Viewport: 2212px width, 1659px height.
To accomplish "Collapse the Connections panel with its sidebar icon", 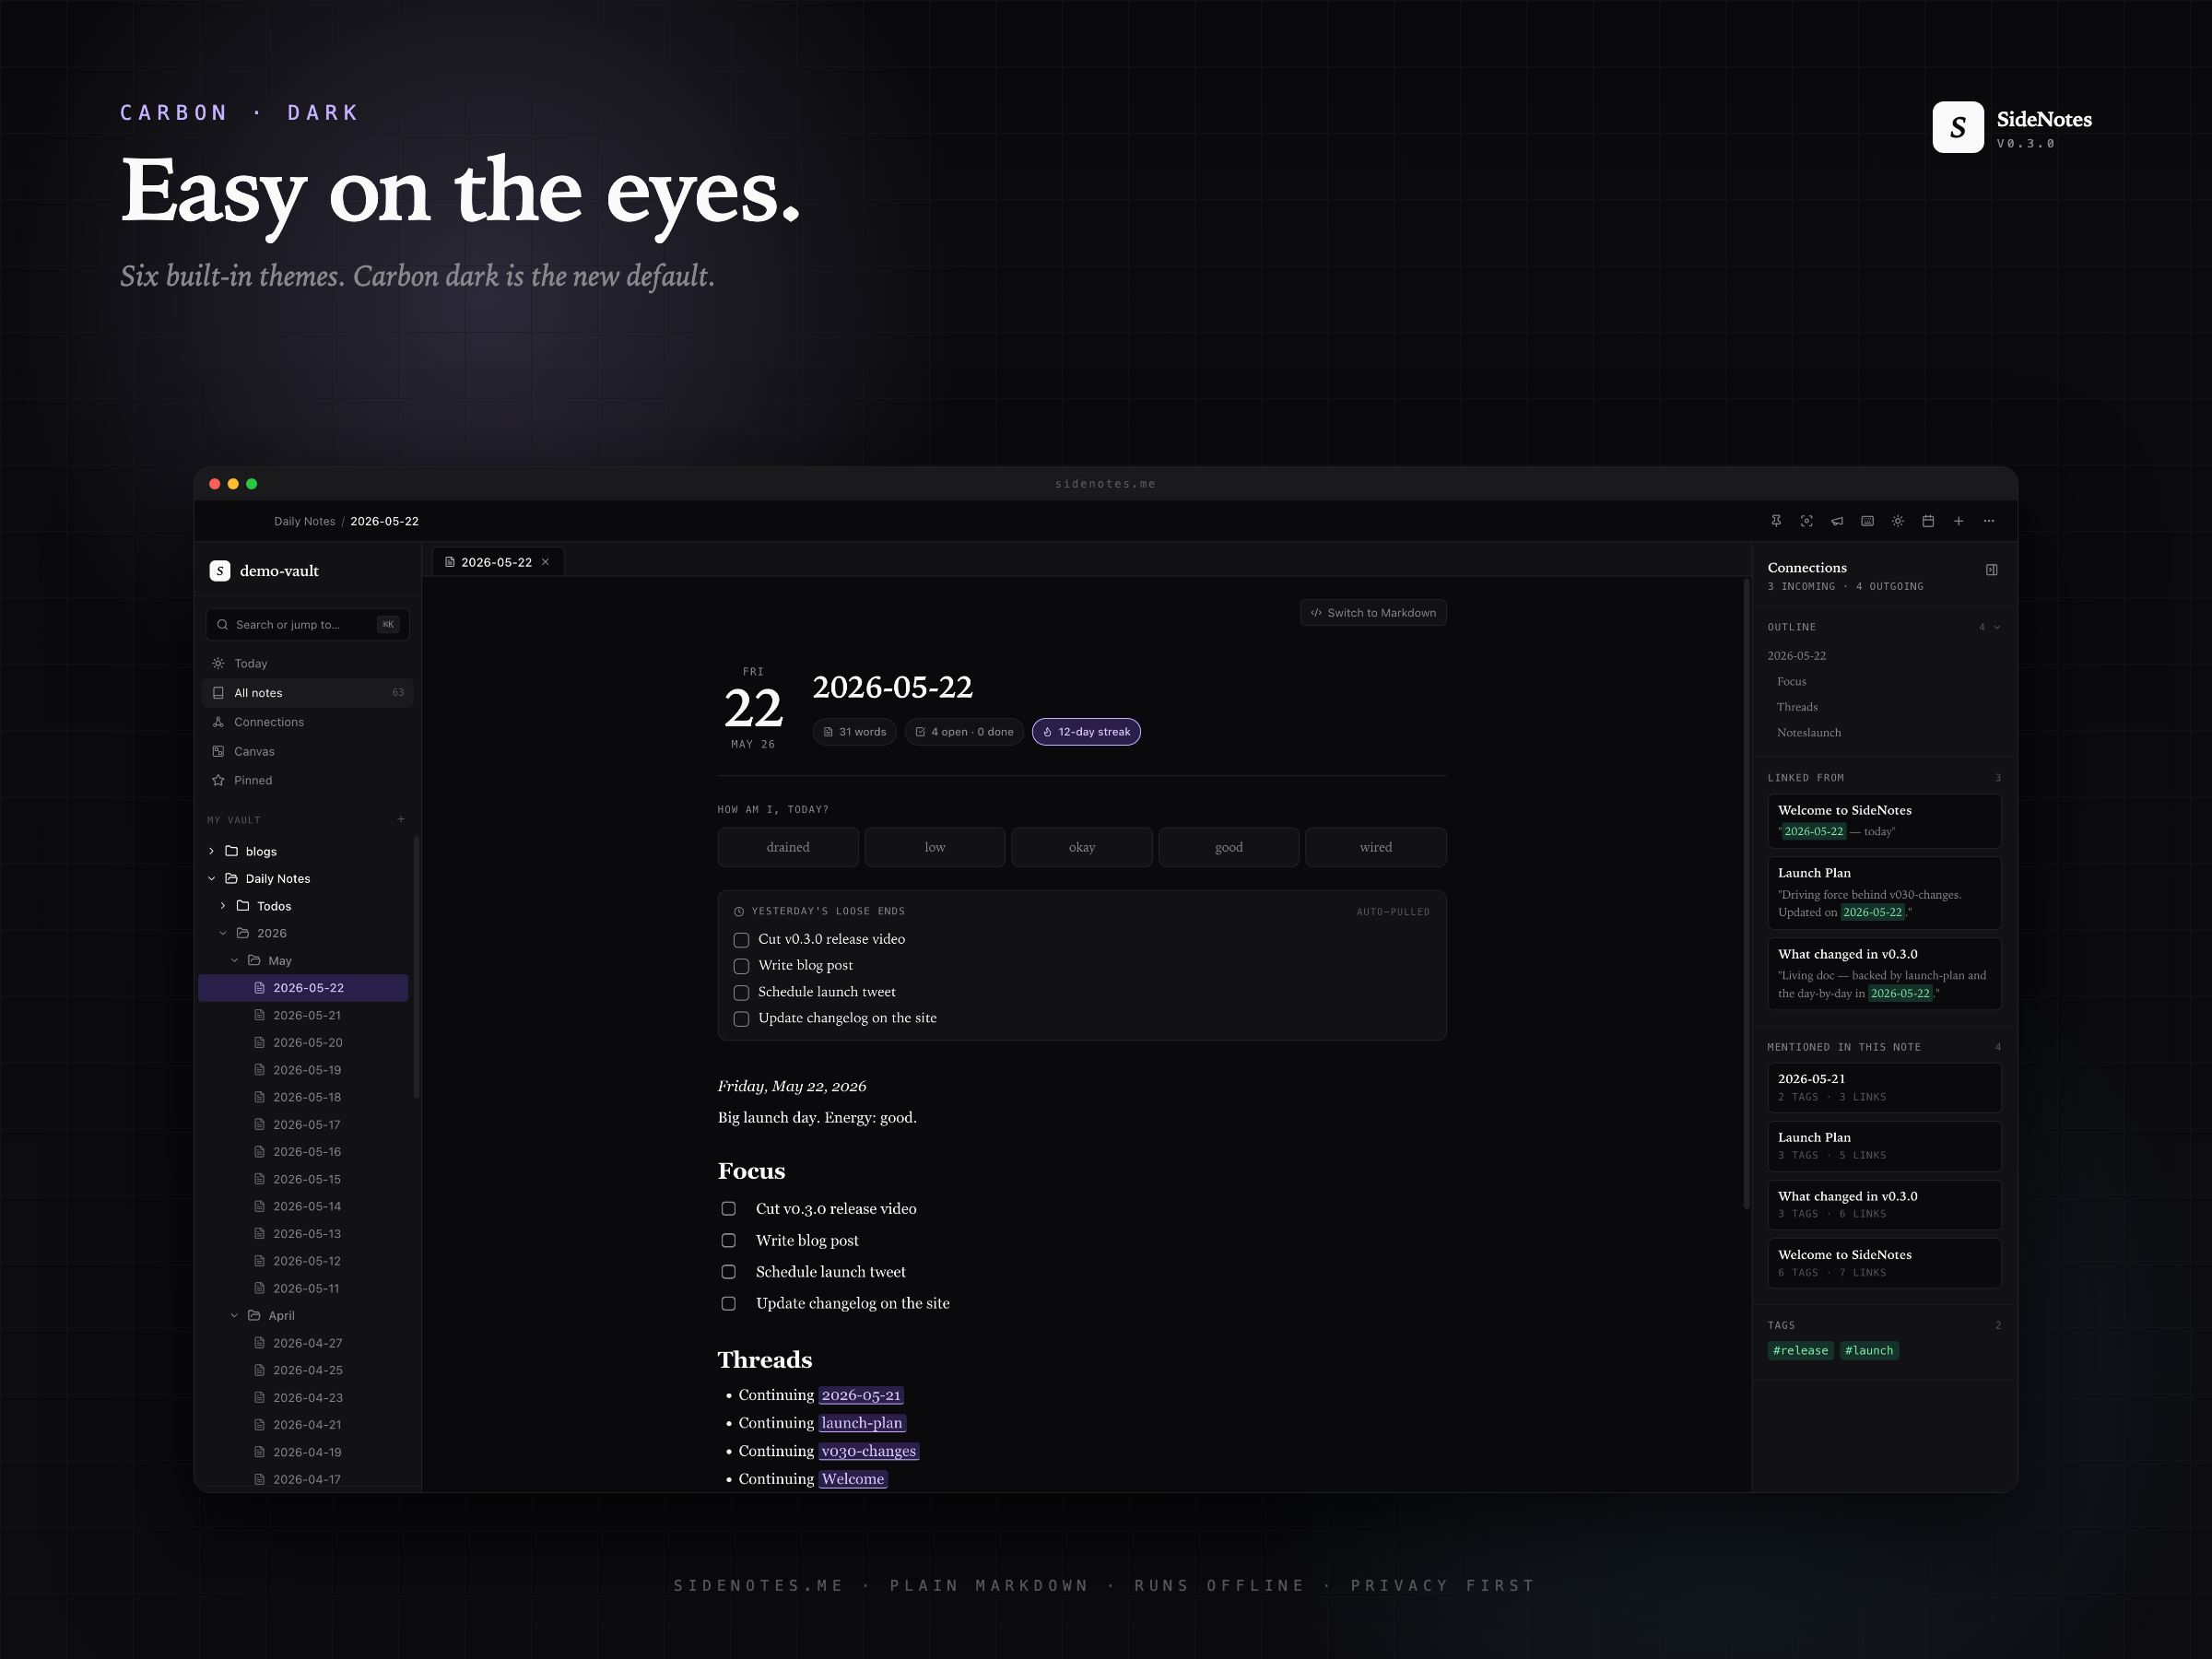I will point(1991,570).
